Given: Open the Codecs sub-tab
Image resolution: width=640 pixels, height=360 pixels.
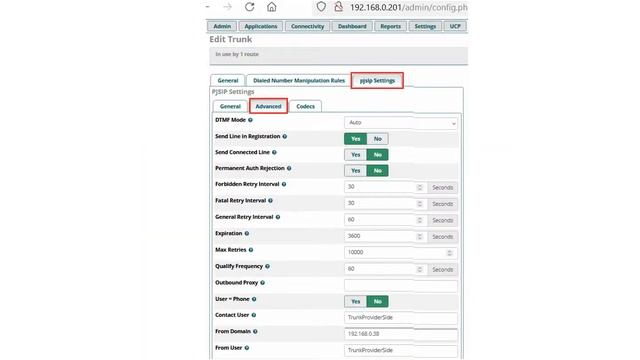Looking at the screenshot, I should [x=305, y=106].
